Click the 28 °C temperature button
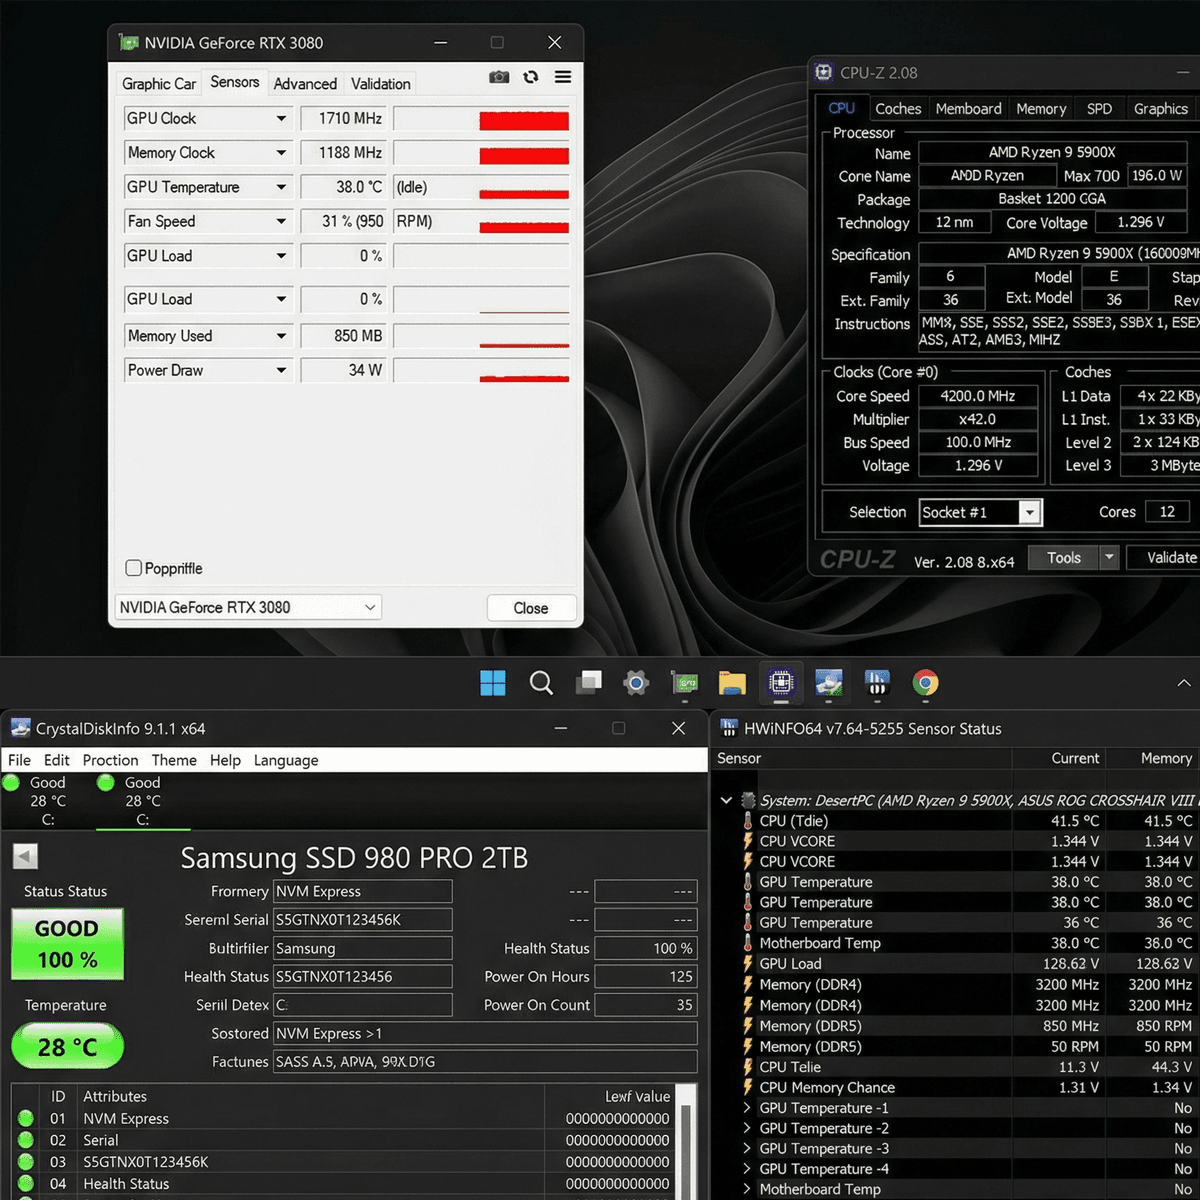This screenshot has height=1200, width=1200. click(x=67, y=1047)
